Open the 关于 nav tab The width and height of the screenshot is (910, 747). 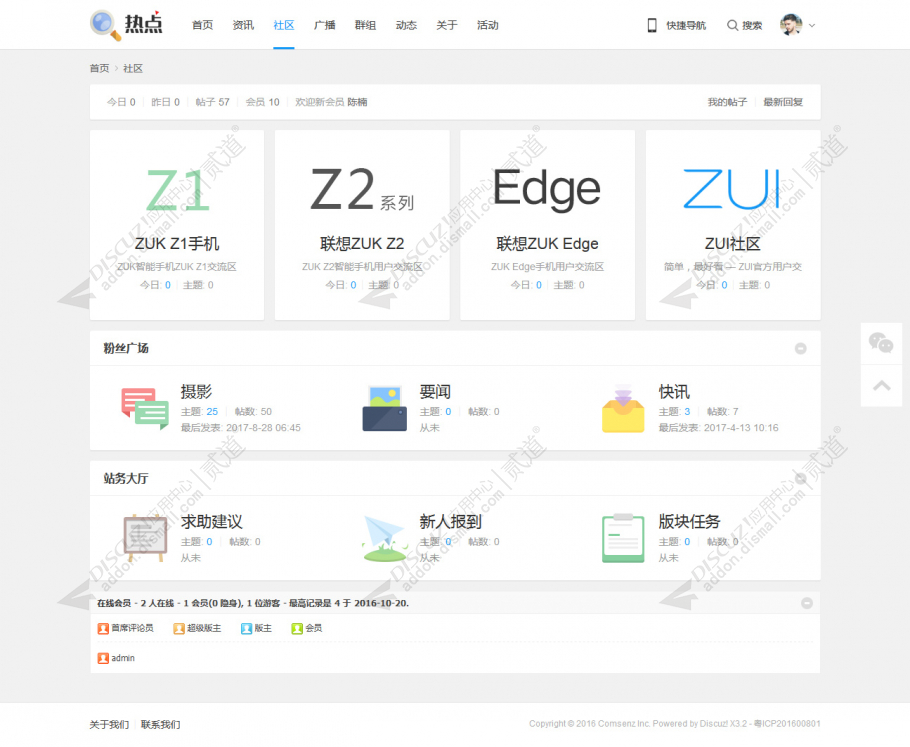[x=447, y=25]
